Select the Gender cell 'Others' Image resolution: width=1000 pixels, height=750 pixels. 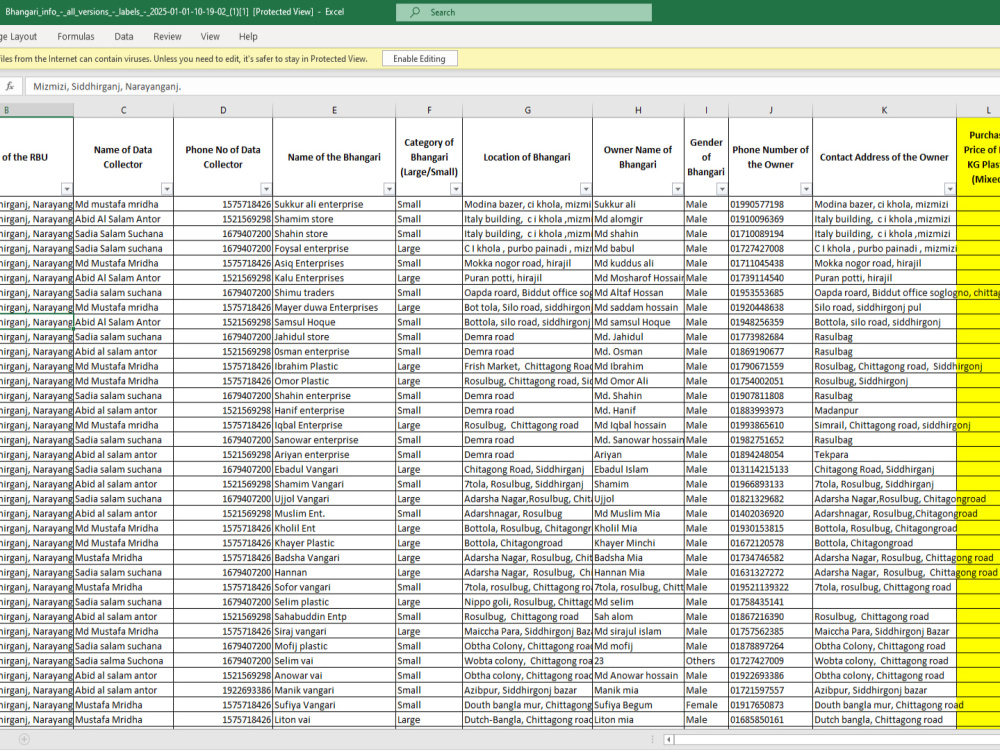[x=706, y=661]
